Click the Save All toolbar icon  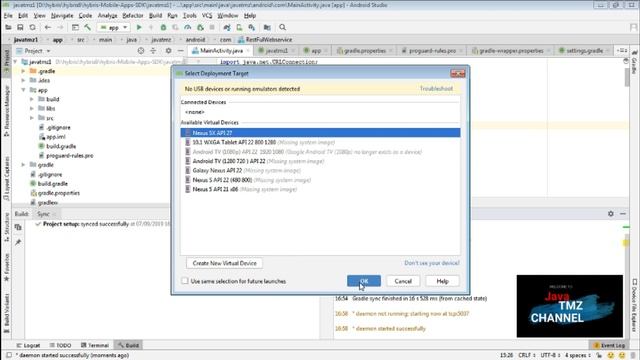click(20, 27)
